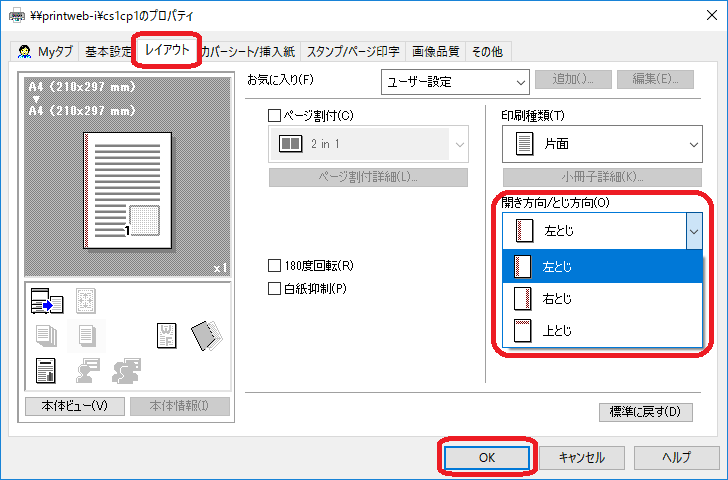Click 標準に戻す reset button
This screenshot has width=728, height=480.
point(645,412)
